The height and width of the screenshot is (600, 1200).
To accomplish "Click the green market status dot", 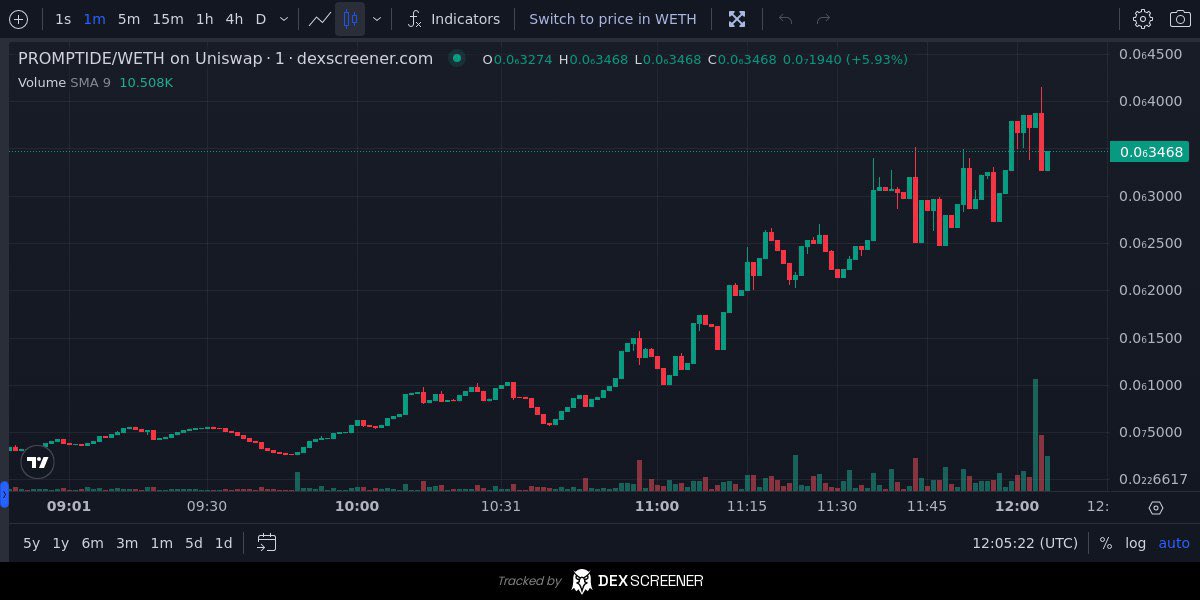I will point(457,58).
